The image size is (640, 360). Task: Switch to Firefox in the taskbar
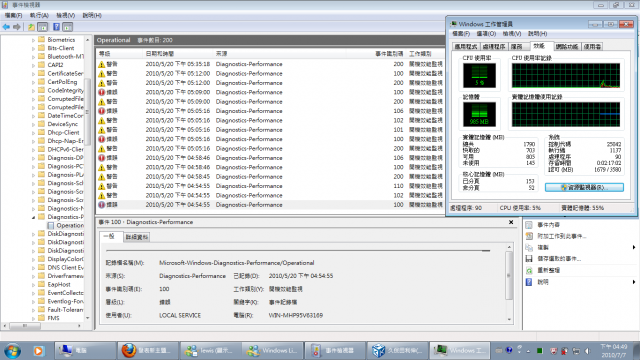pyautogui.click(x=148, y=350)
